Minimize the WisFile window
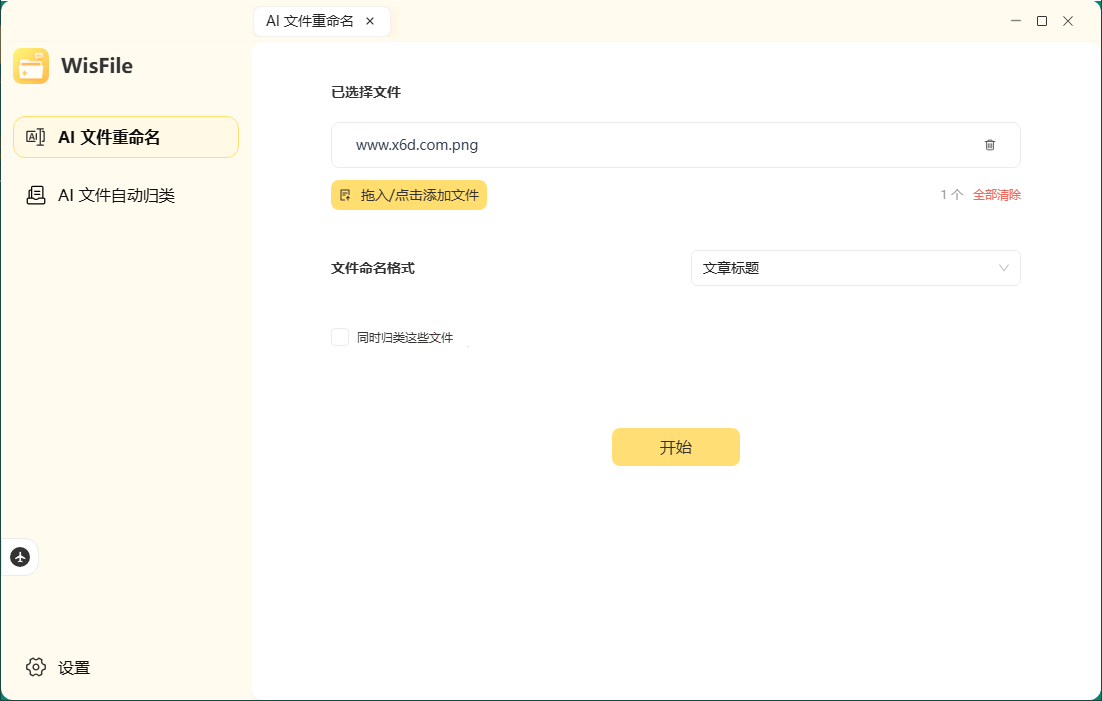The height and width of the screenshot is (701, 1102). point(1015,20)
